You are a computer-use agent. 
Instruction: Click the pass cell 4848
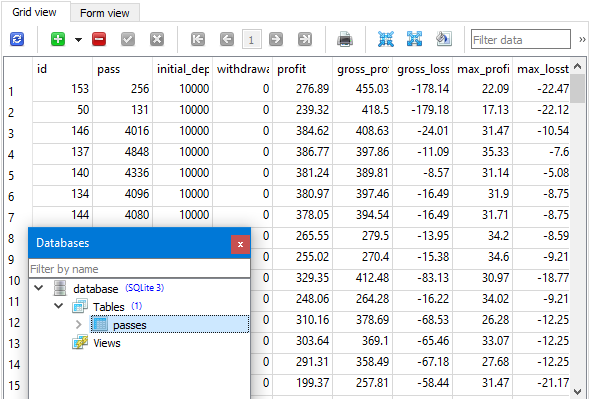tap(122, 152)
